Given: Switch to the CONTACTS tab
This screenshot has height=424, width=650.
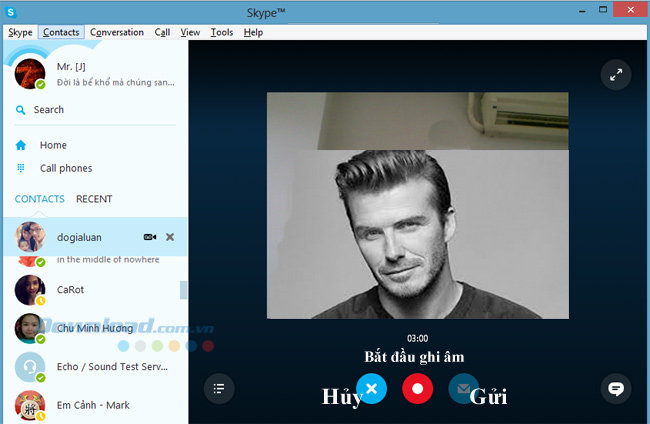Looking at the screenshot, I should [39, 199].
